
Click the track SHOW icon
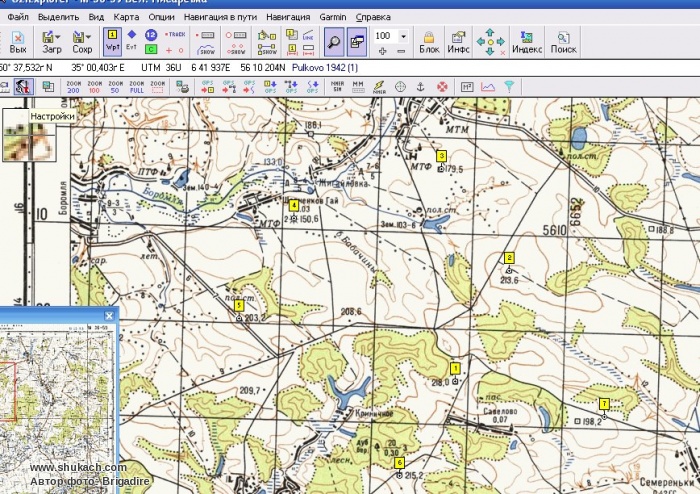click(205, 50)
